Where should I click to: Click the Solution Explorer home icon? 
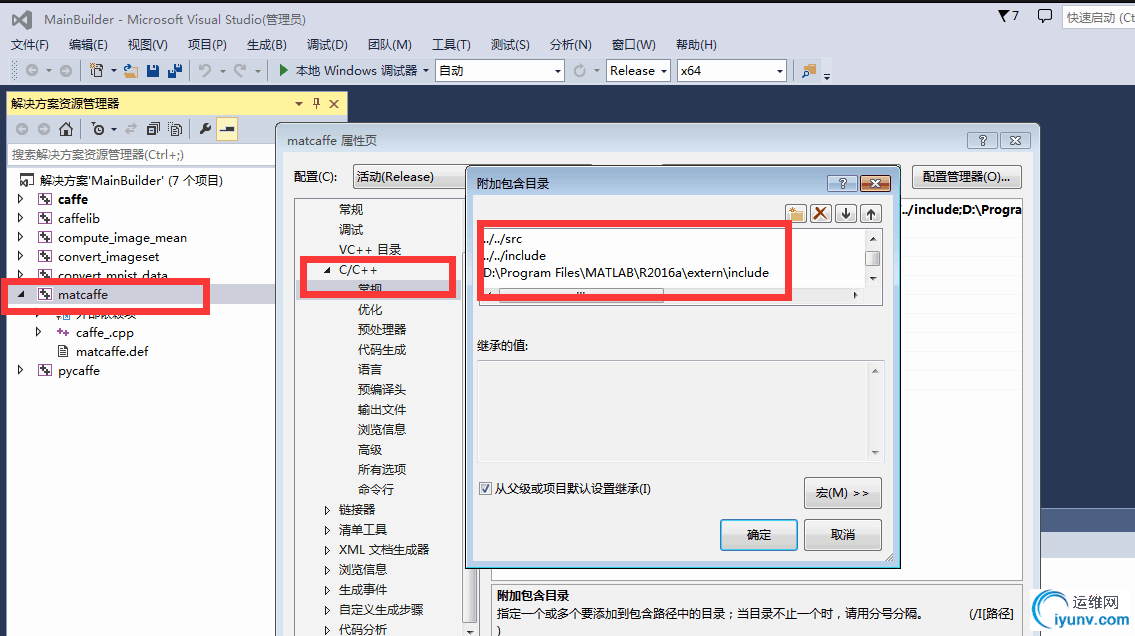(66, 129)
